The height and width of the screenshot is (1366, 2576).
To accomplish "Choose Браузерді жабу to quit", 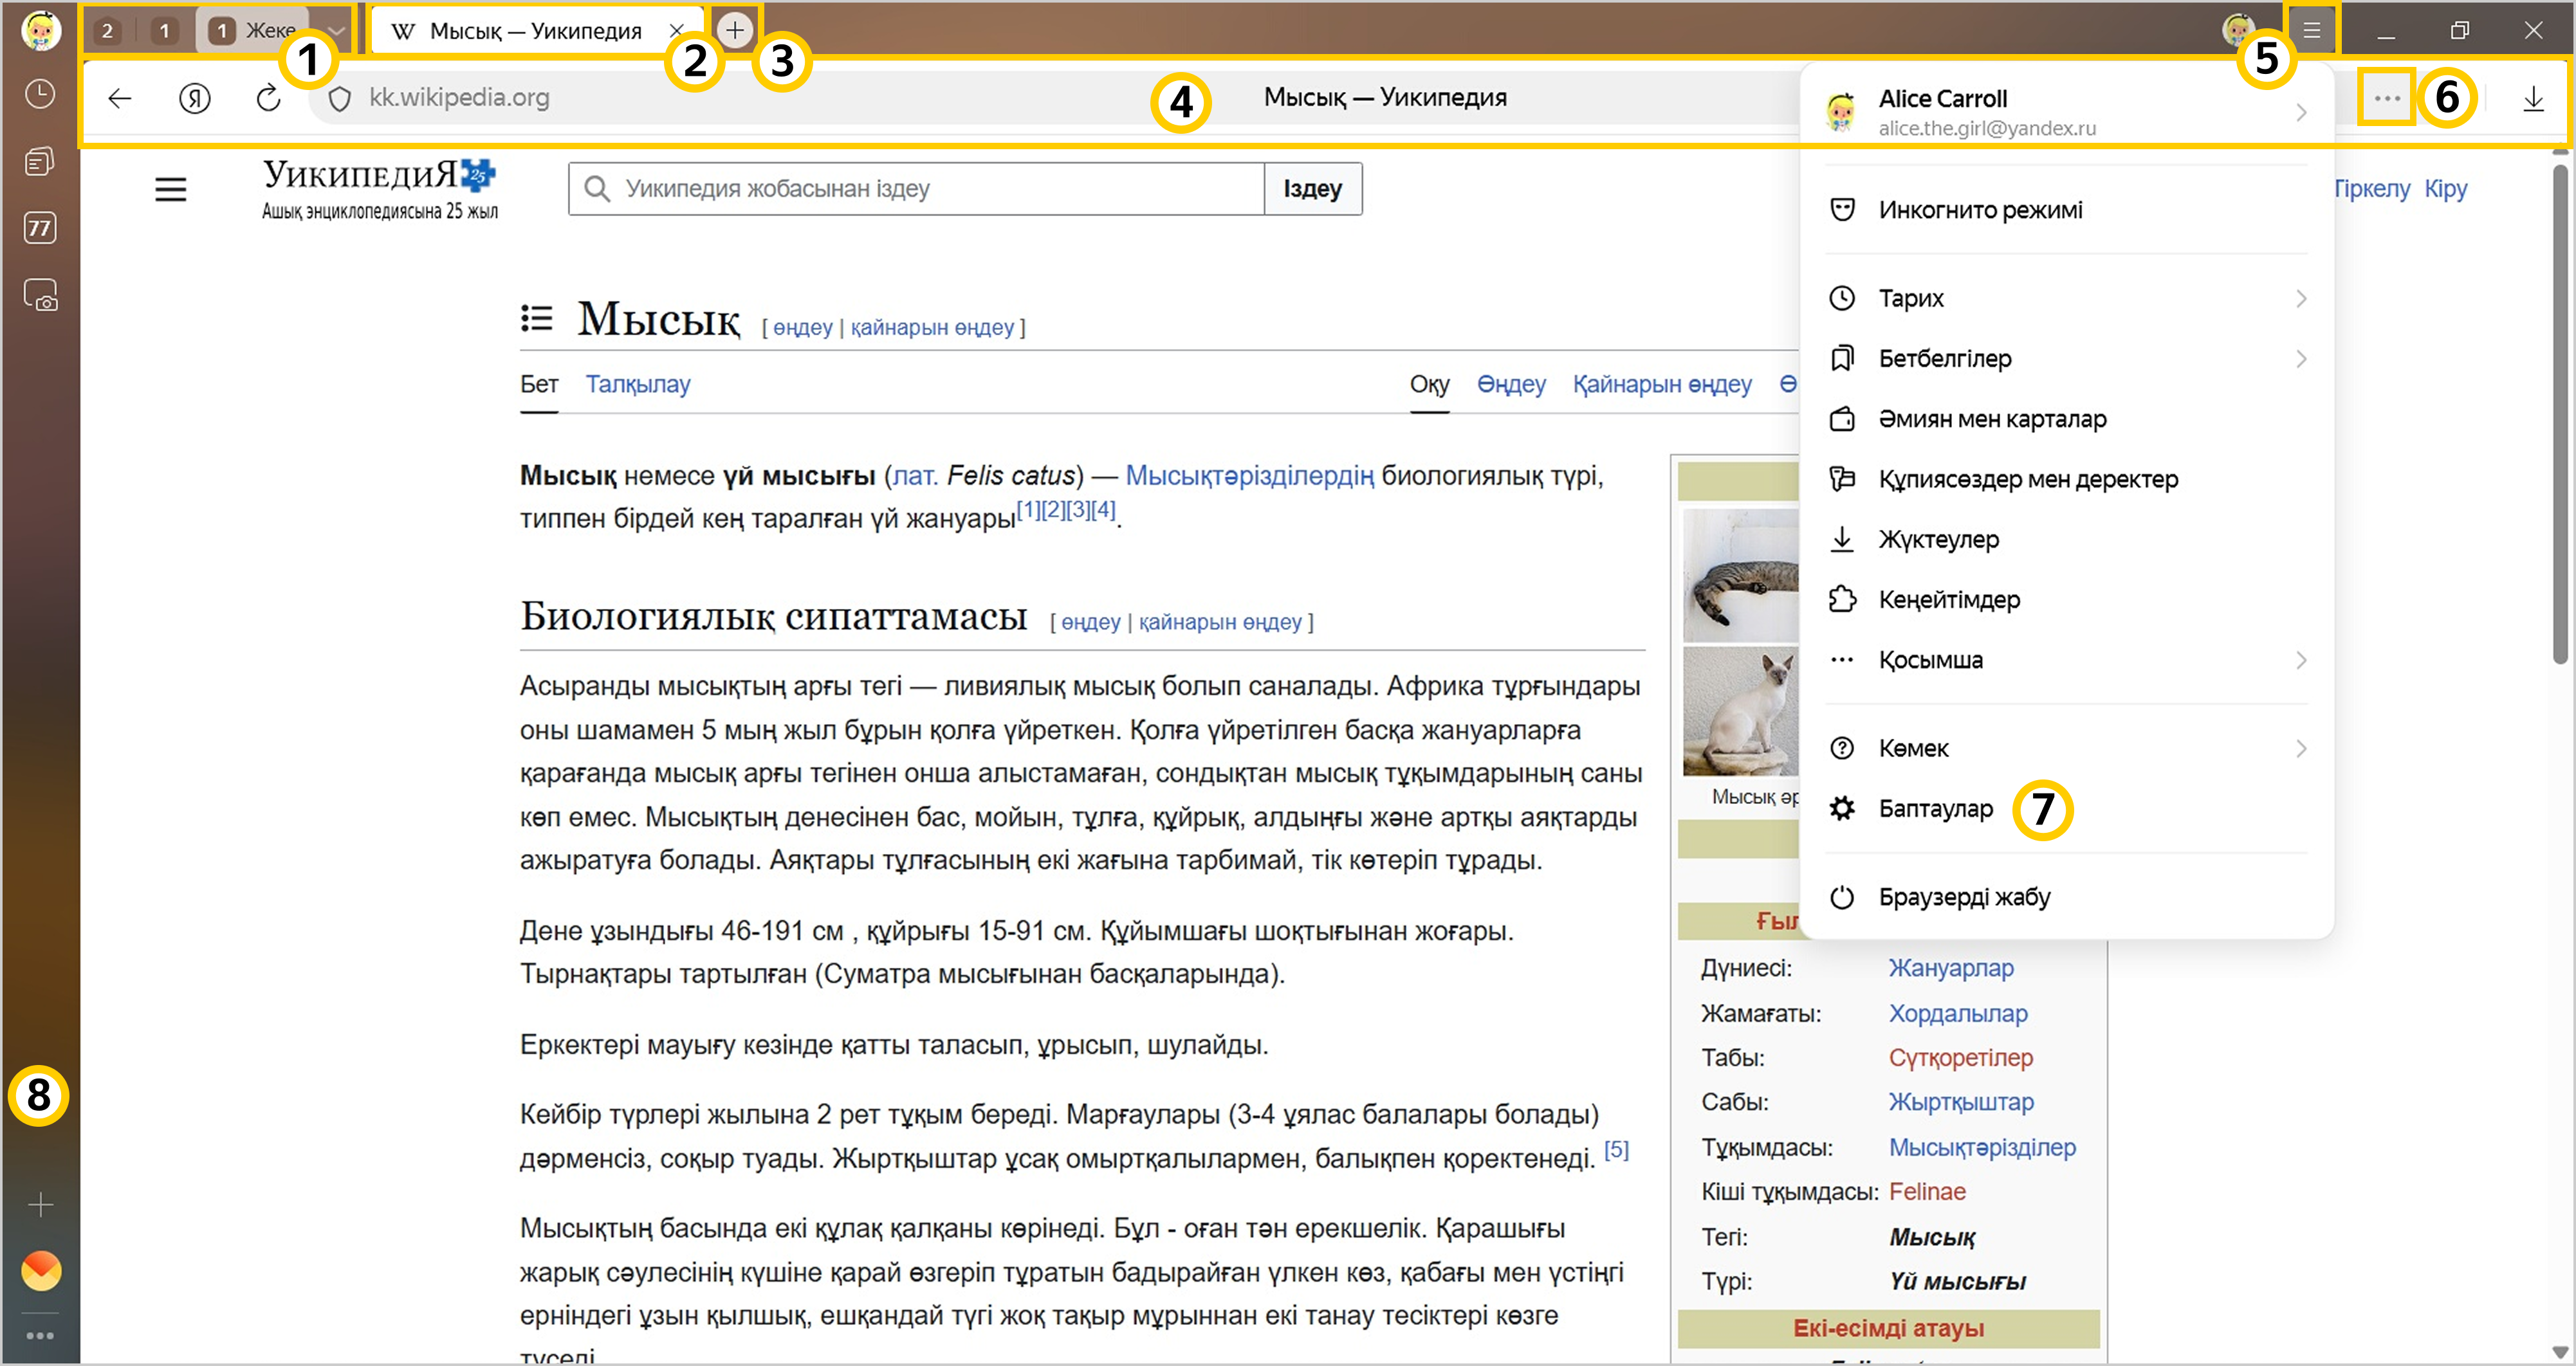I will tap(2066, 897).
